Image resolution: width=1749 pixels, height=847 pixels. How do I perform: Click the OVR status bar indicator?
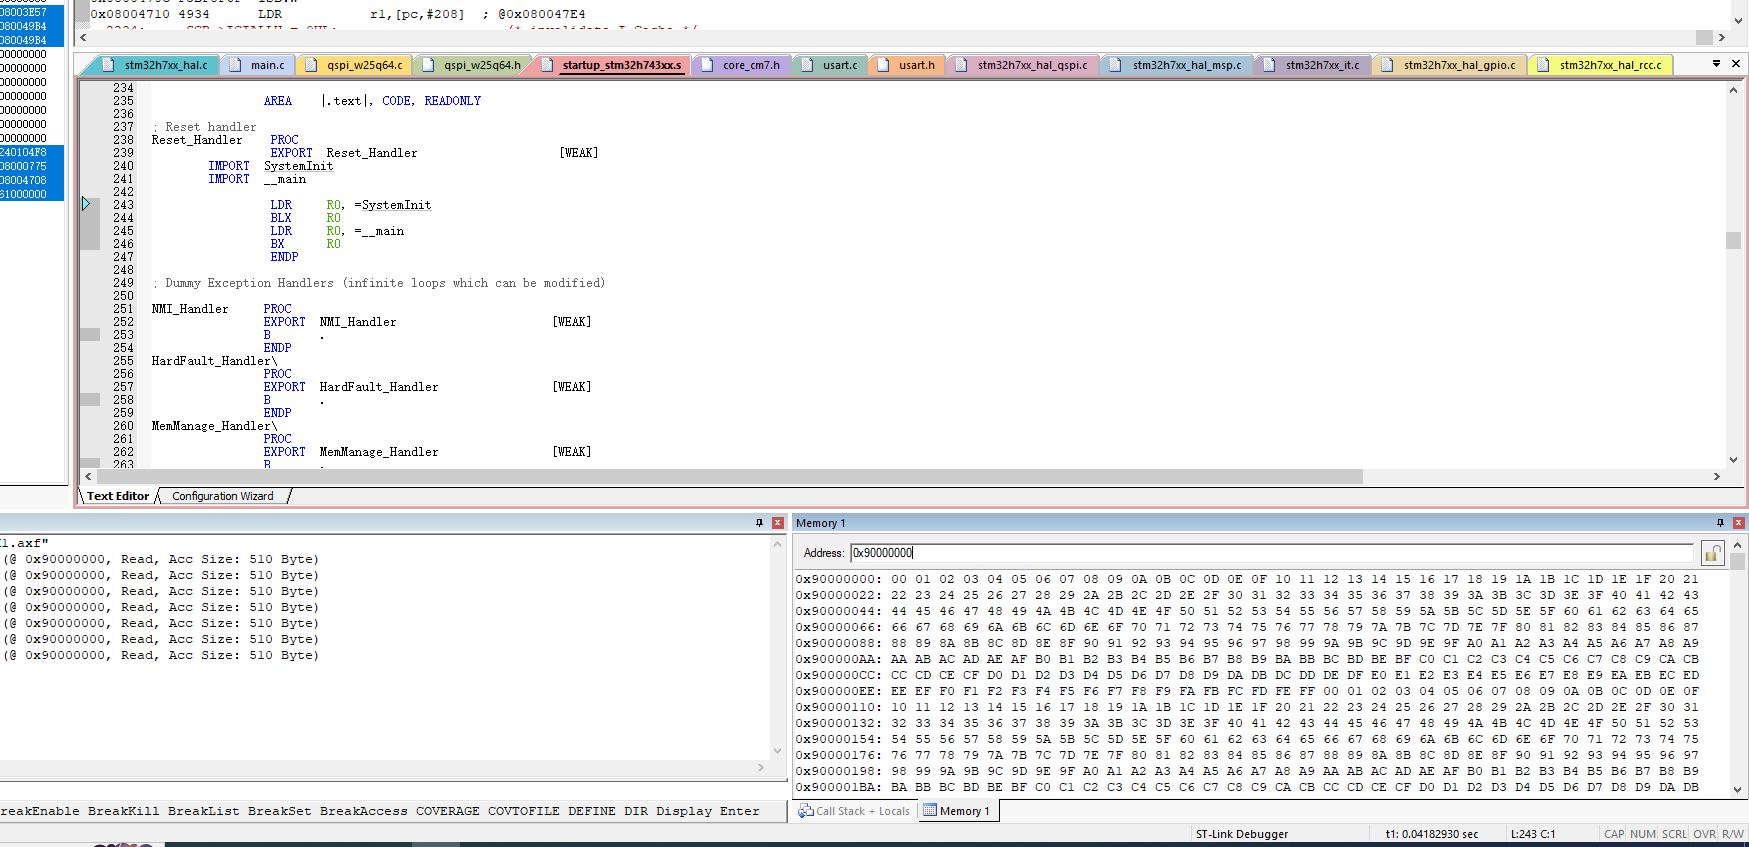1705,834
